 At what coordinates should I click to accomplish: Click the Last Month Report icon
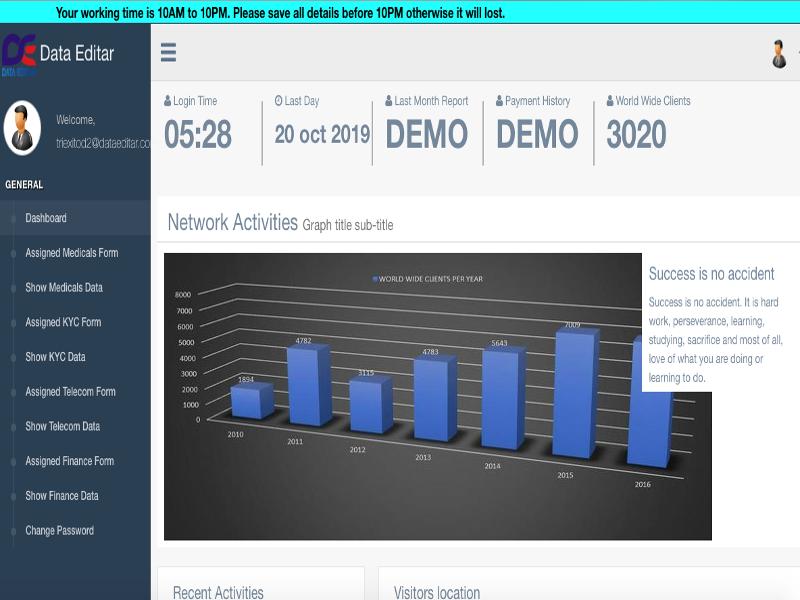(389, 101)
